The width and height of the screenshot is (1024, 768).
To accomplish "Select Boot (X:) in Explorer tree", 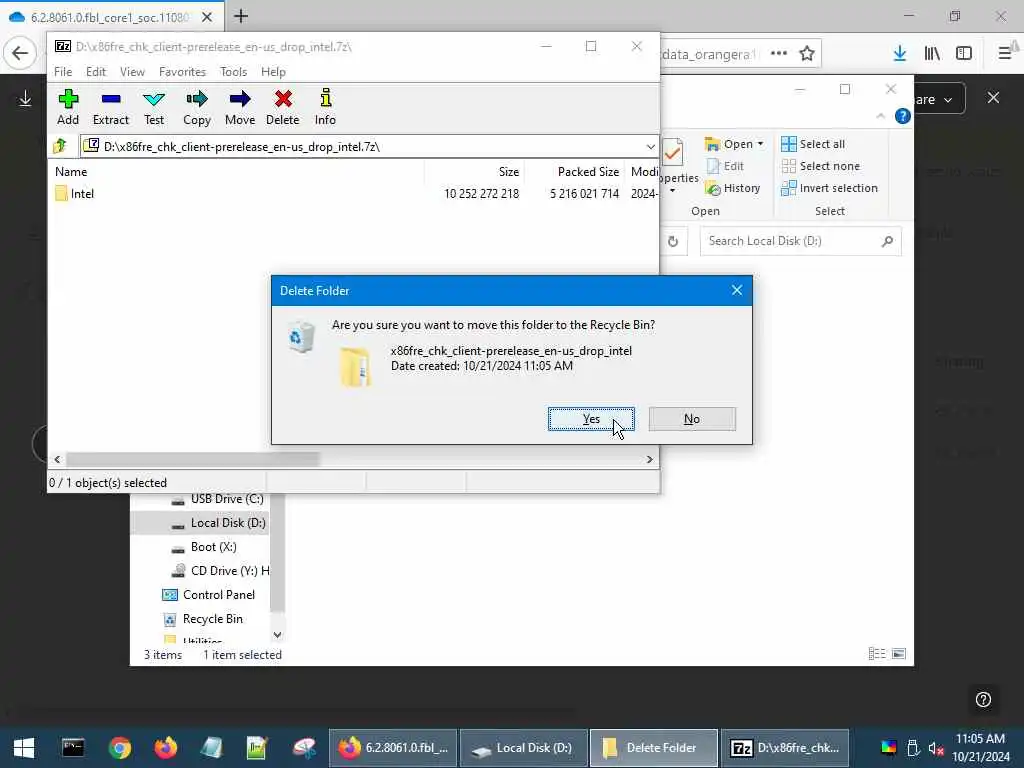I will point(203,547).
